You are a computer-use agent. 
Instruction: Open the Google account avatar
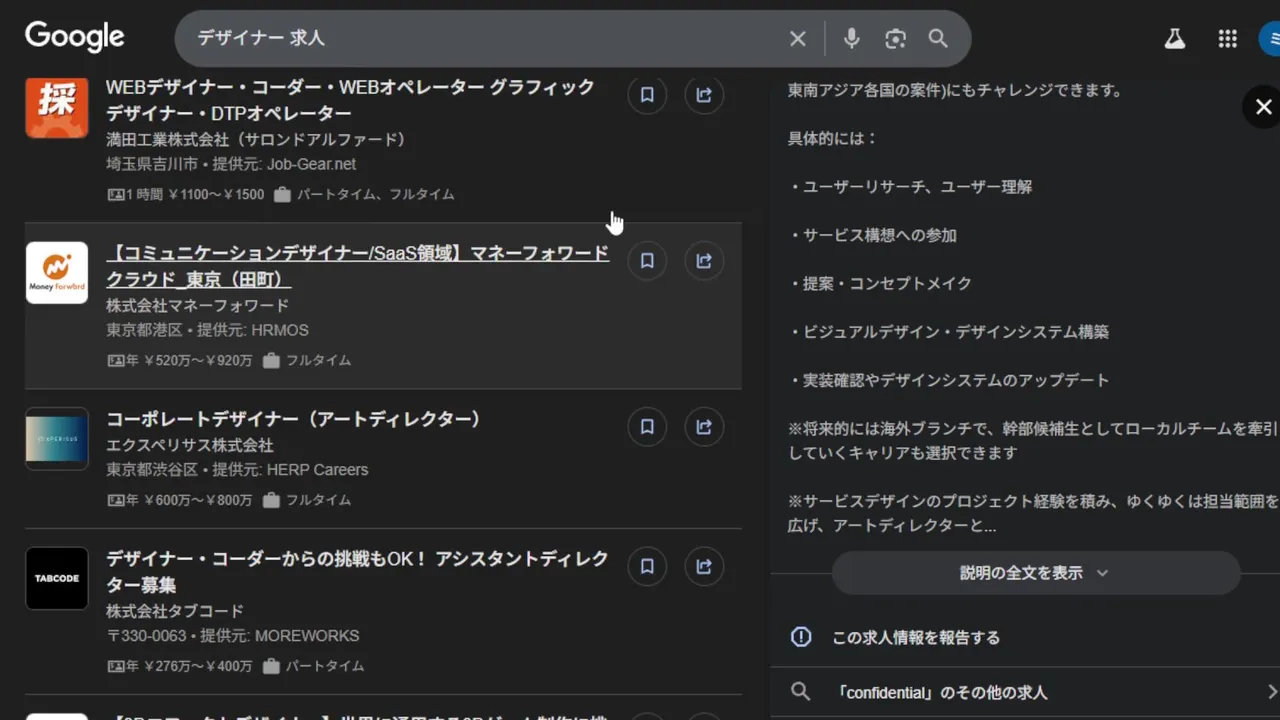pyautogui.click(x=1270, y=39)
